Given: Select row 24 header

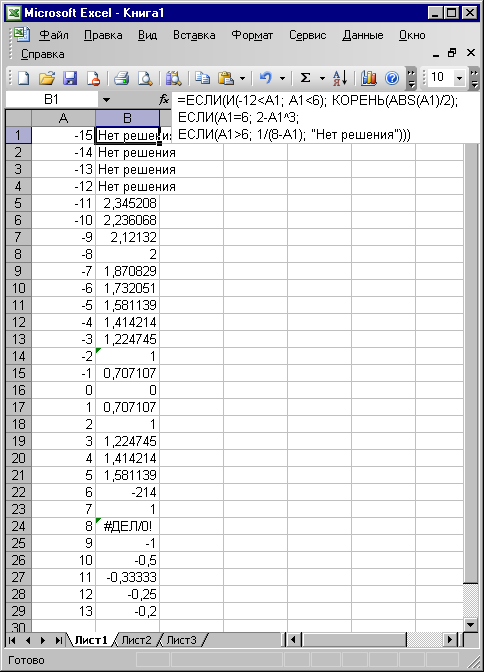Looking at the screenshot, I should pos(18,526).
